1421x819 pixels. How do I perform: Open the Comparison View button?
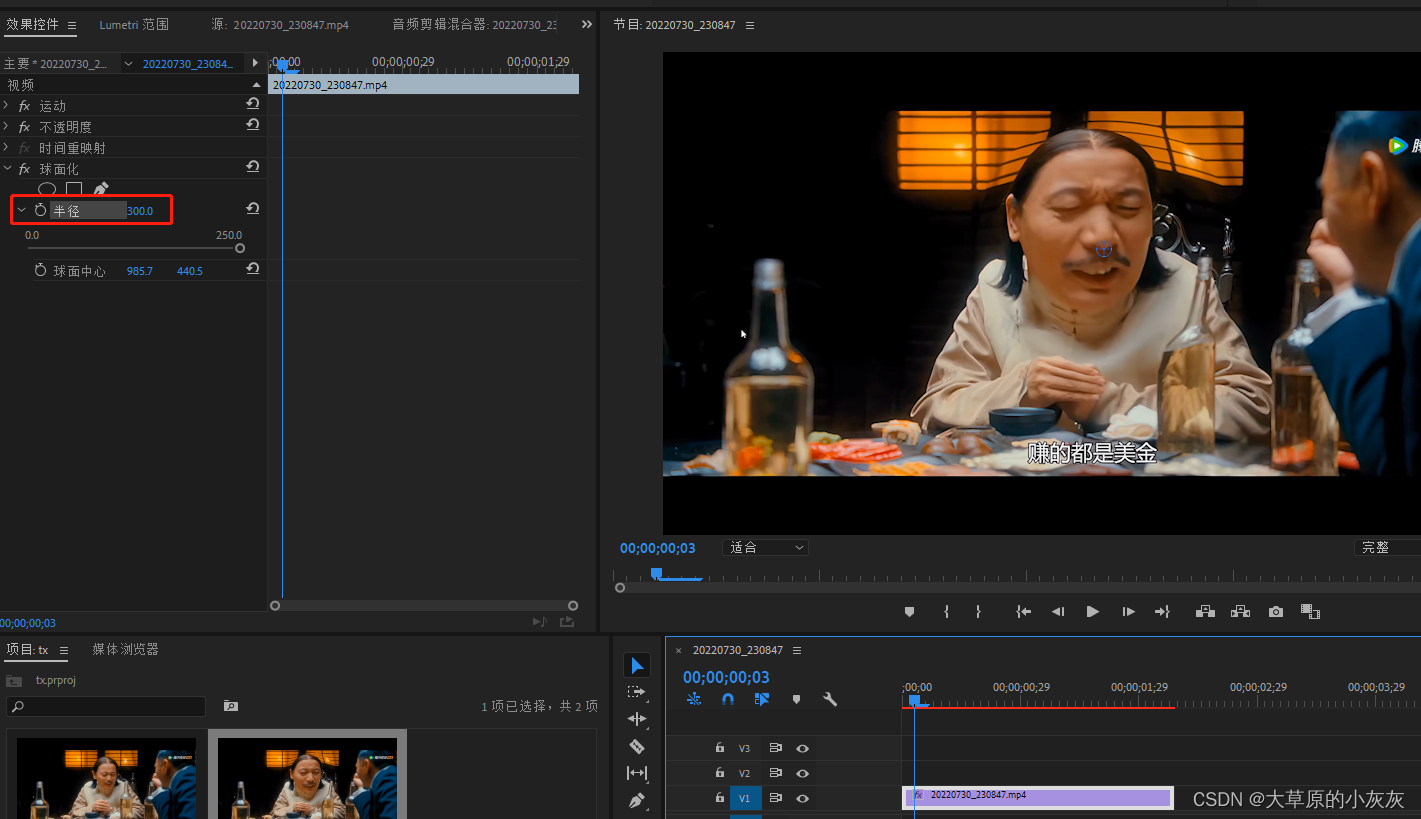[x=1310, y=611]
